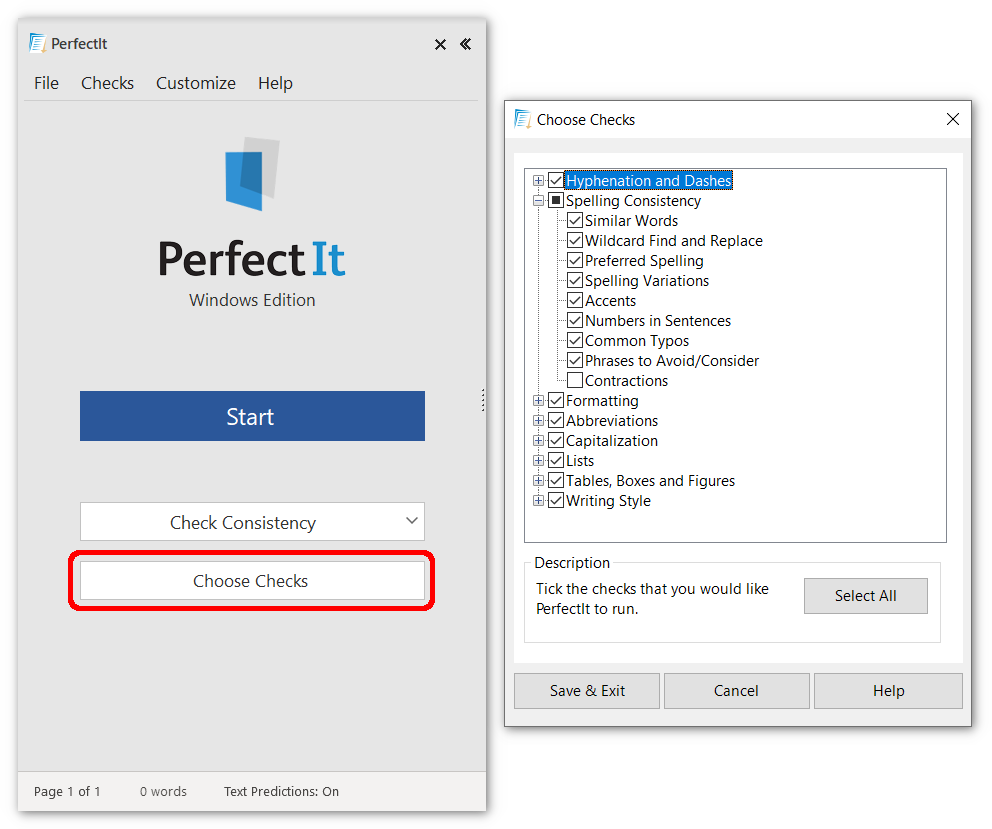Untick the Capitalization checkbox

(556, 440)
